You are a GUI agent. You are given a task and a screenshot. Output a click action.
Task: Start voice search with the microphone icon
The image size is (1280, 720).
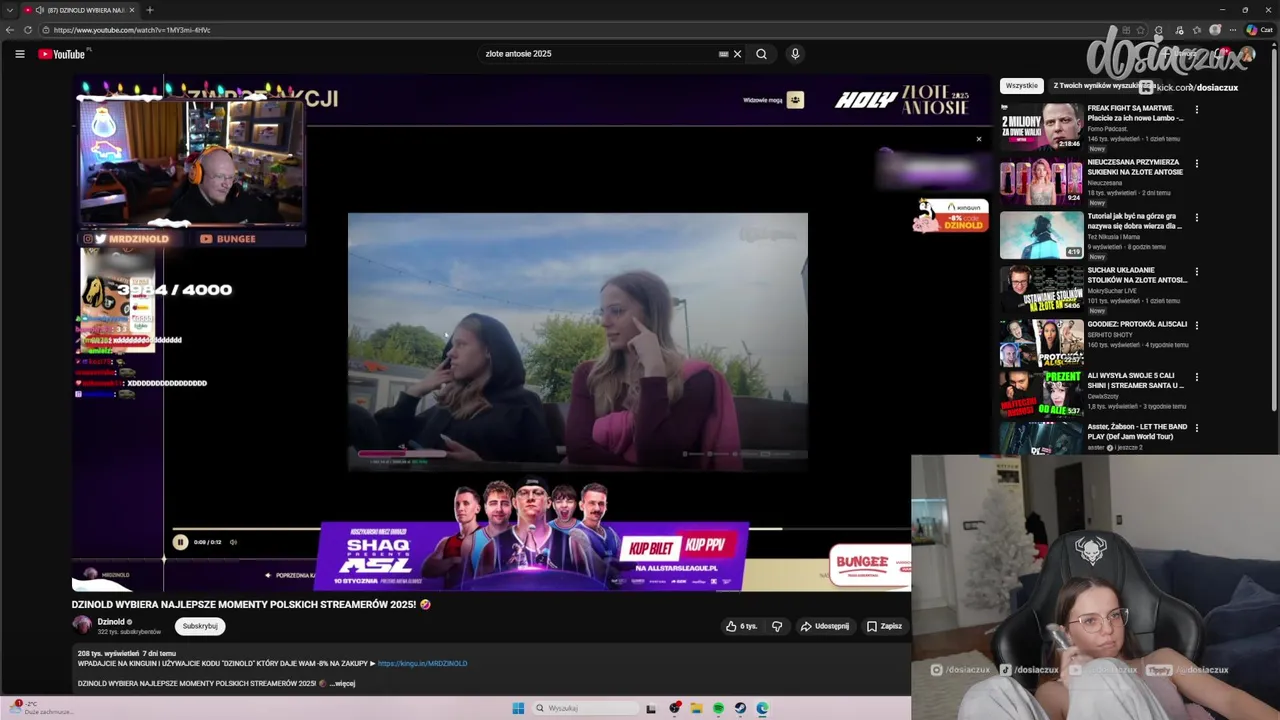(795, 54)
